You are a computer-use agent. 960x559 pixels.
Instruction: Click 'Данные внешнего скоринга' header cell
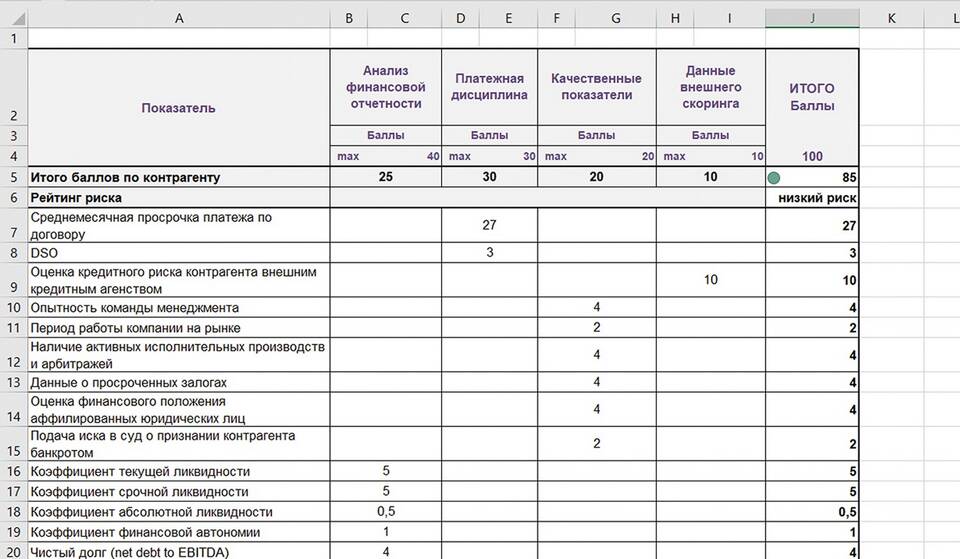710,87
